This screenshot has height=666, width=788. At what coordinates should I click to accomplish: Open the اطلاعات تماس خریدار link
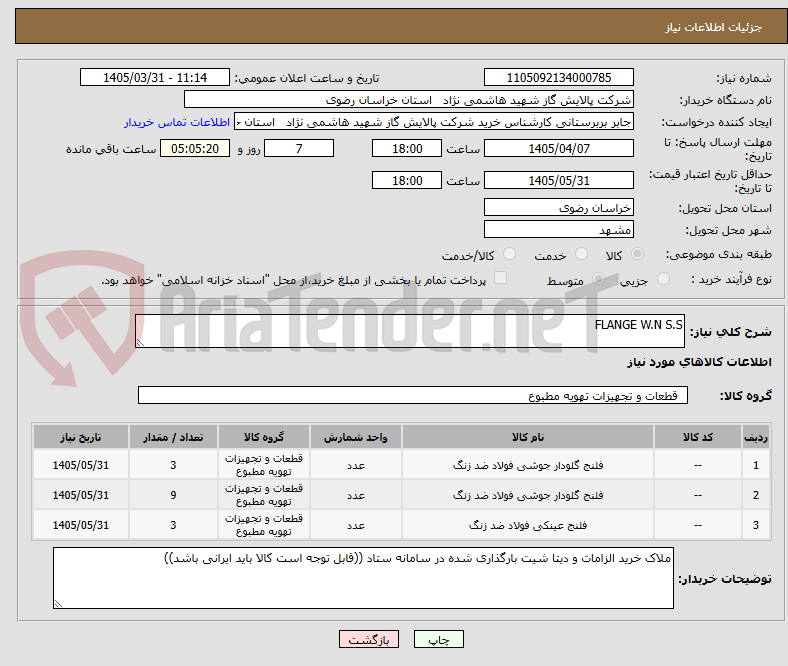[176, 122]
